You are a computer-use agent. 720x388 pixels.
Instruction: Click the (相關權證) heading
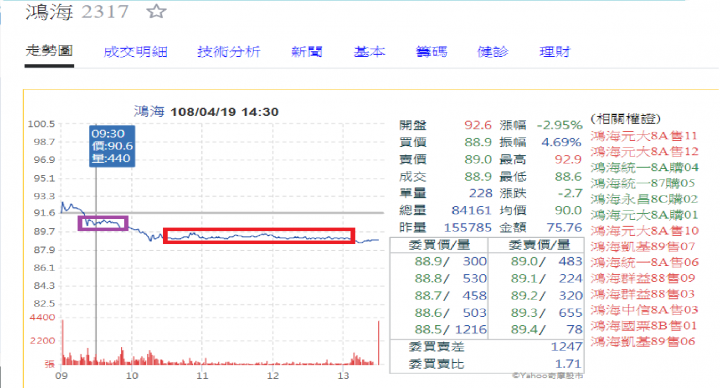(625, 119)
